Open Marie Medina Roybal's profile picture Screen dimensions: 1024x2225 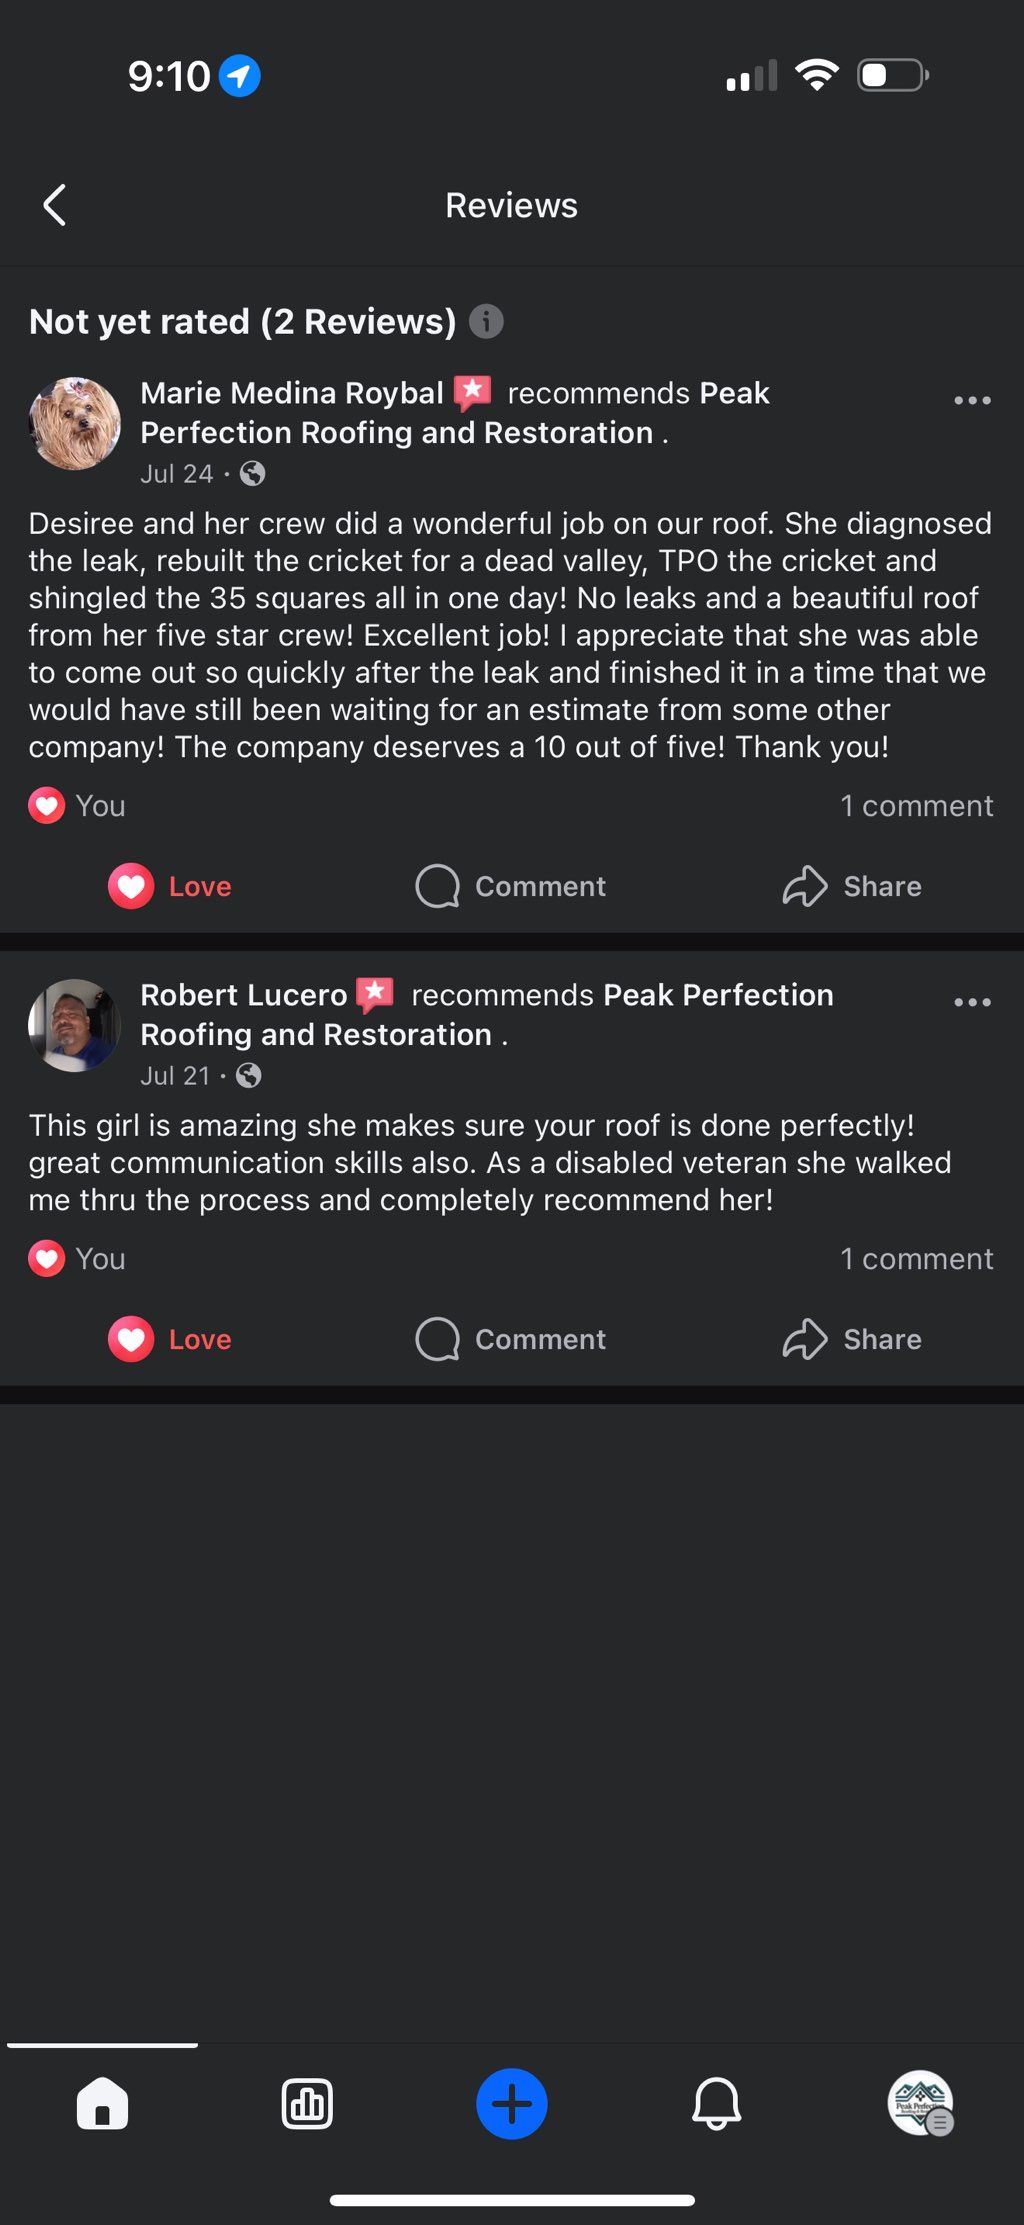[x=75, y=424]
